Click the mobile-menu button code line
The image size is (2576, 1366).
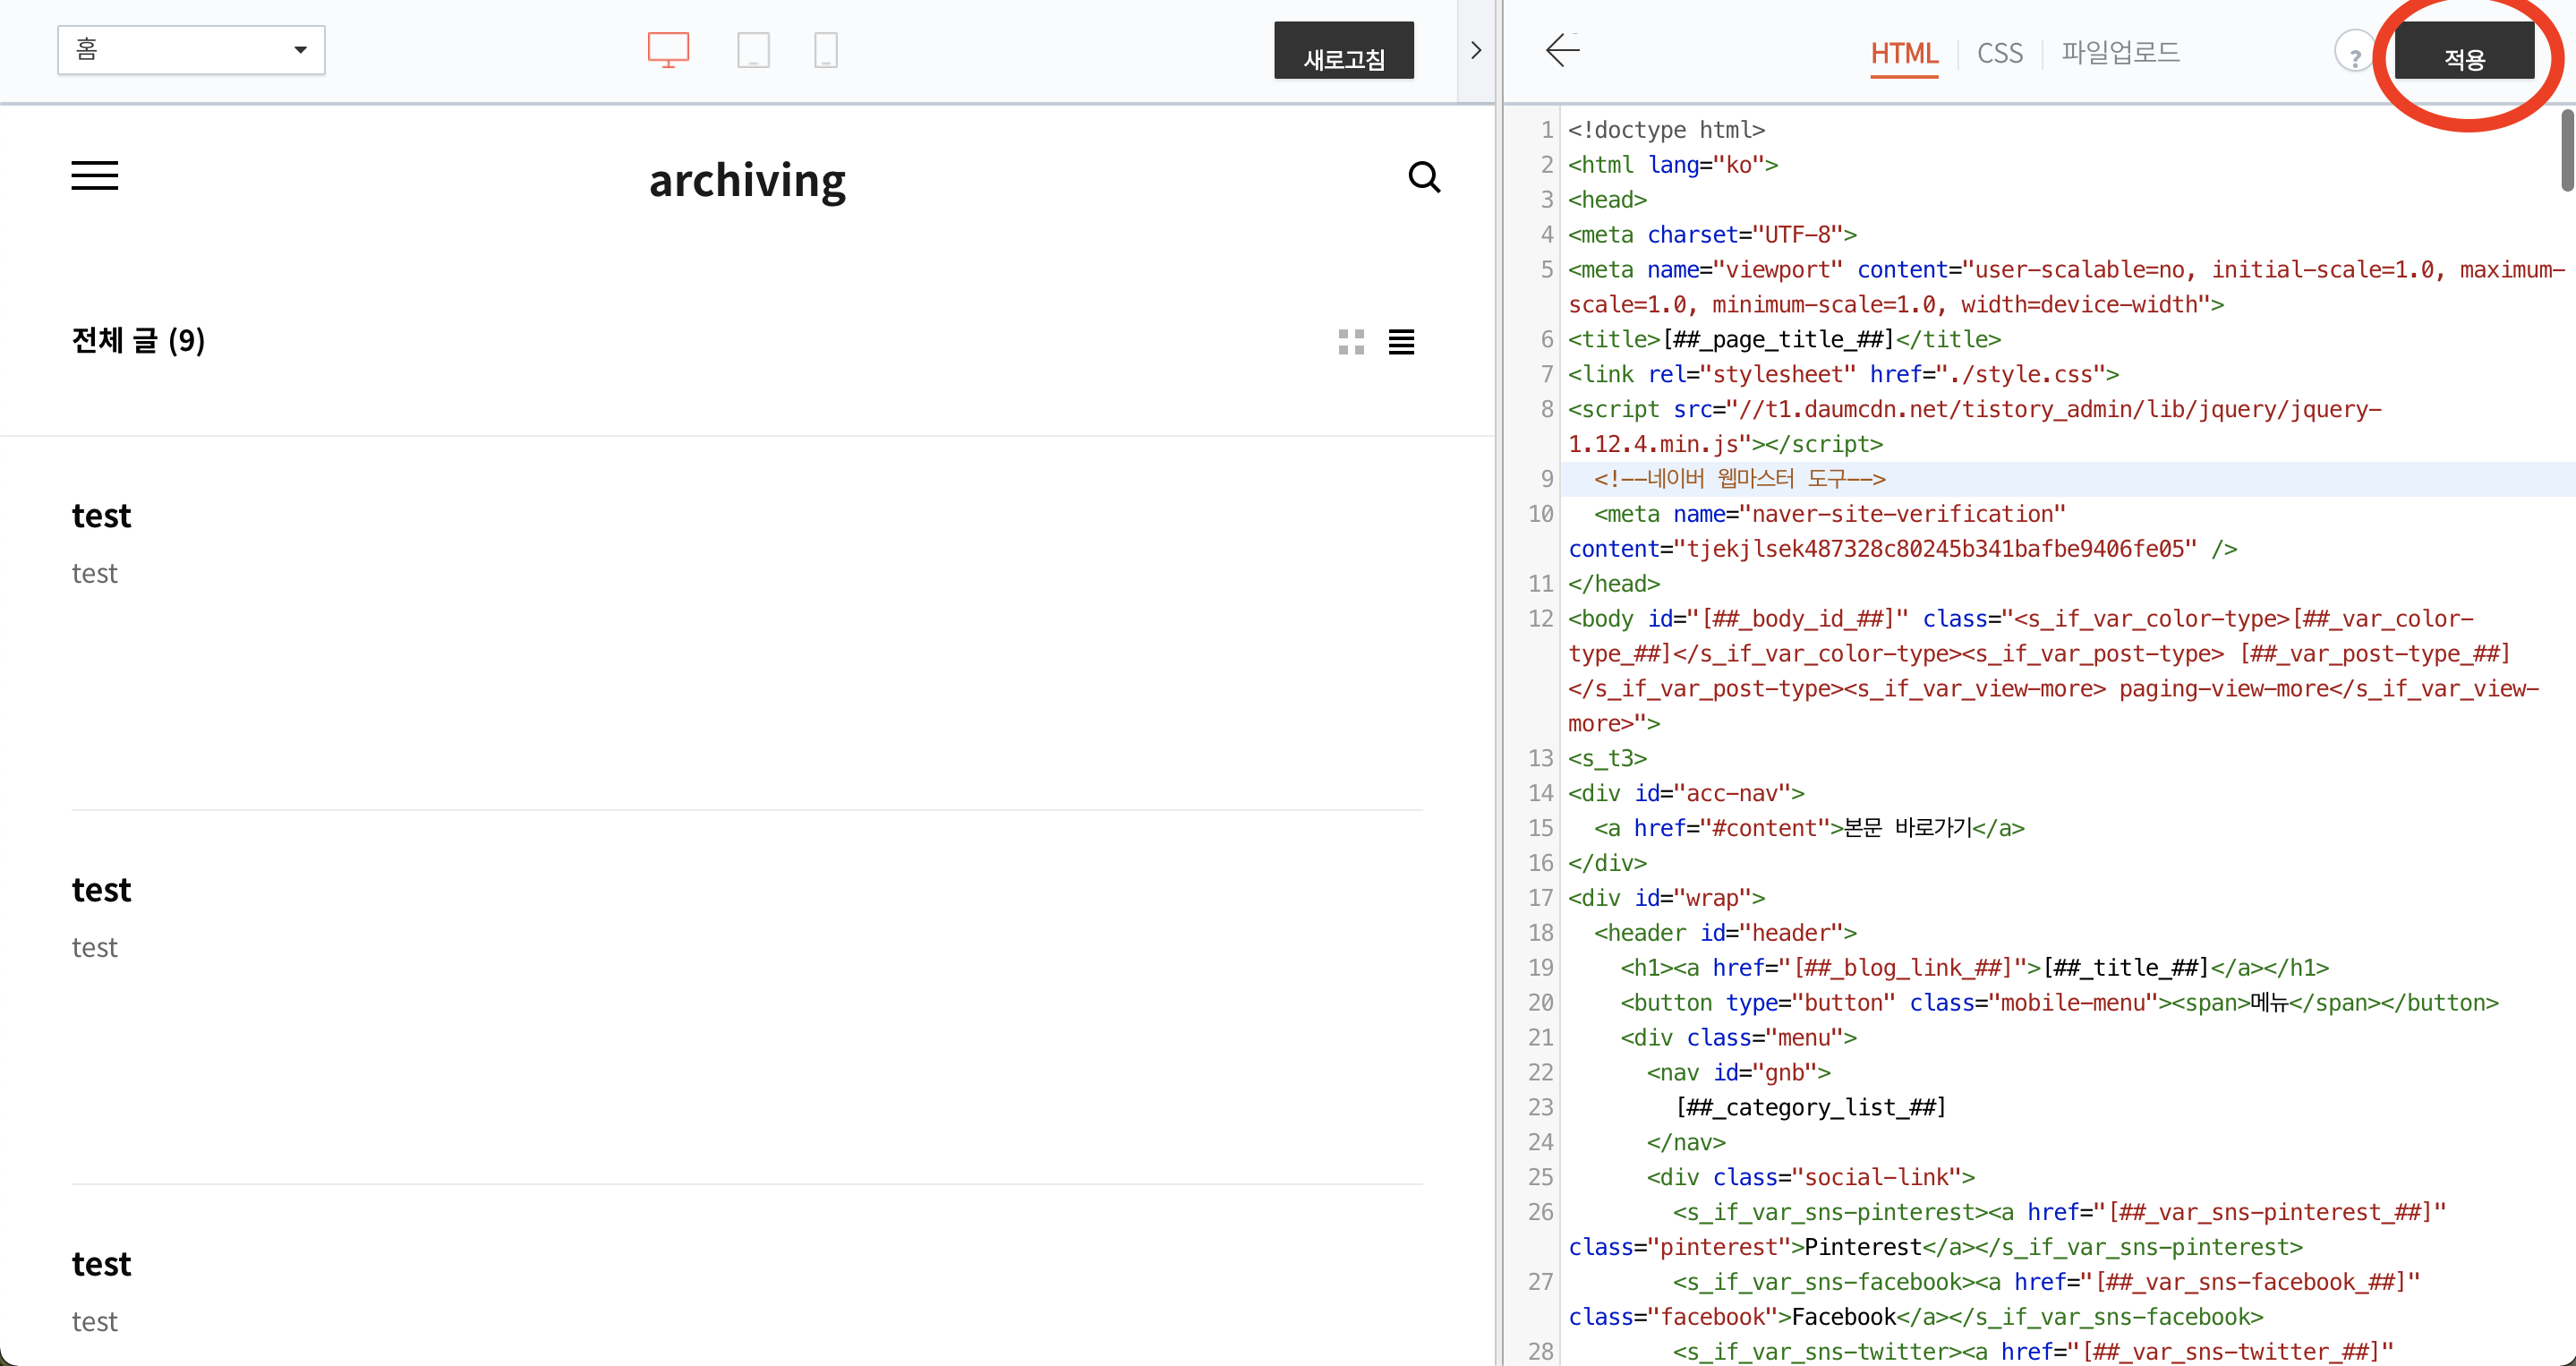tap(2059, 1003)
